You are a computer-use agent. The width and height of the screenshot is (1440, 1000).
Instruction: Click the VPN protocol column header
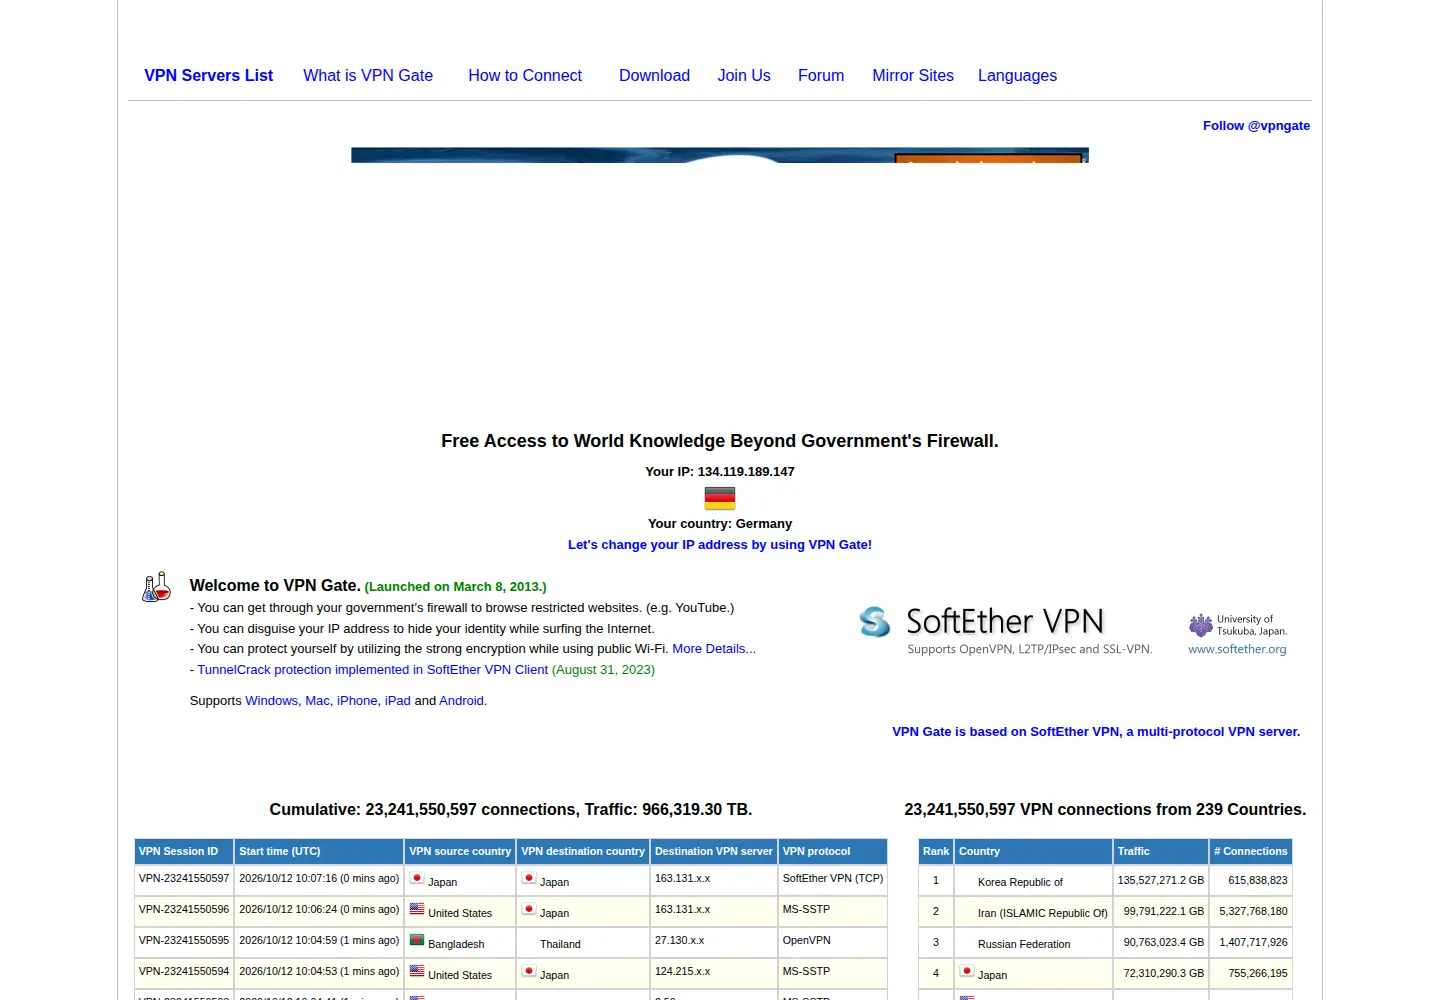pos(833,851)
